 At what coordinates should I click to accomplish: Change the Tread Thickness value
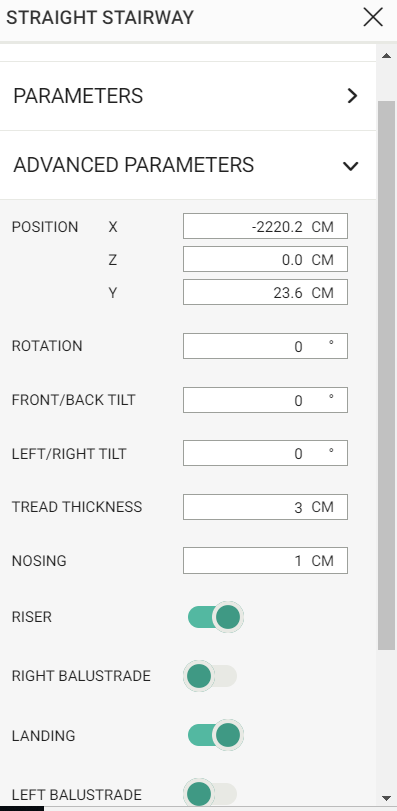[265, 507]
